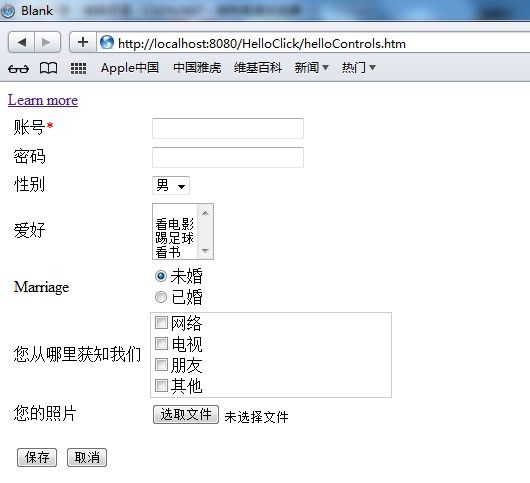Check the 电视 checkbox
The height and width of the screenshot is (483, 530).
click(x=161, y=343)
